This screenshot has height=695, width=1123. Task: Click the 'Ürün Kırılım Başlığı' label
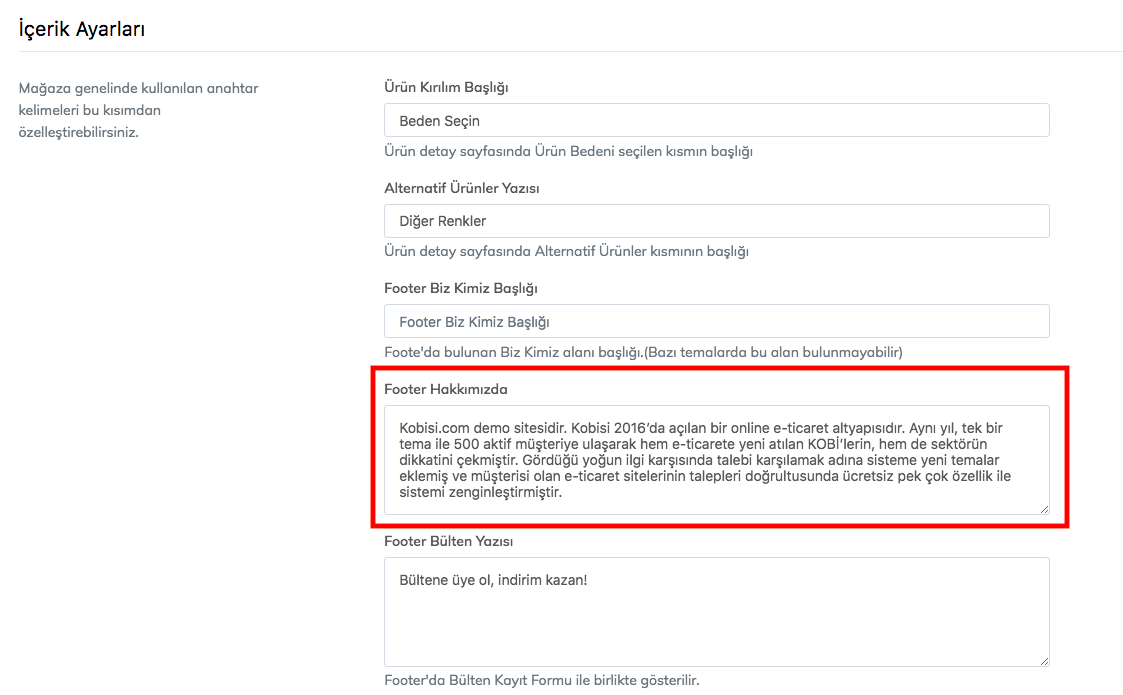point(446,87)
